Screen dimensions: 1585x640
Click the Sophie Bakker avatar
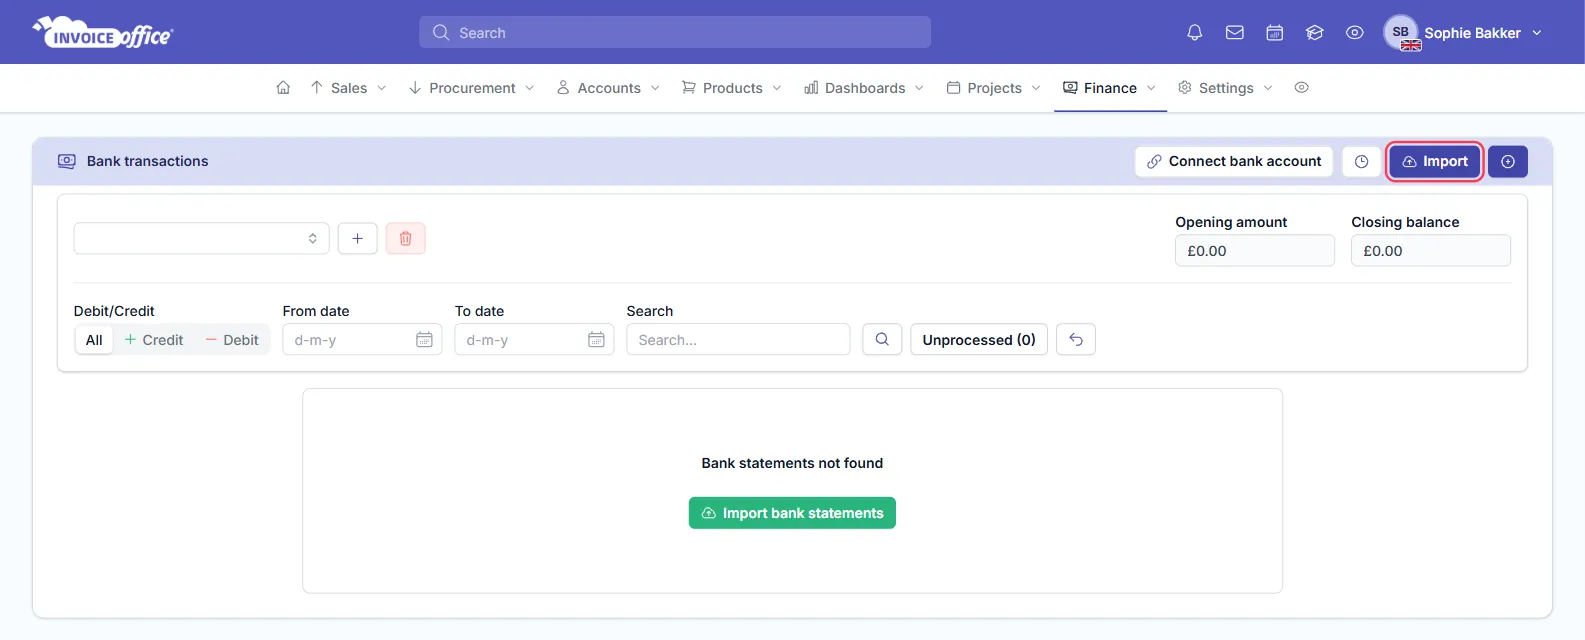(x=1401, y=33)
